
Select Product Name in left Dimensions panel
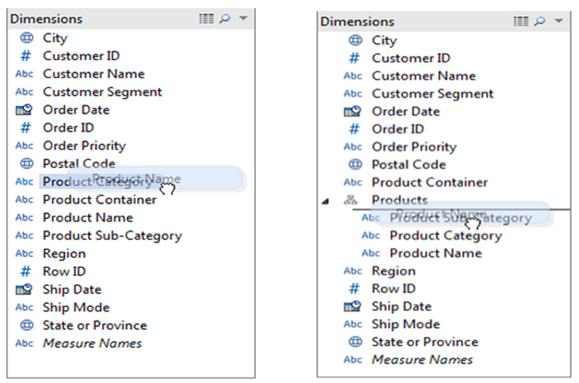(88, 218)
